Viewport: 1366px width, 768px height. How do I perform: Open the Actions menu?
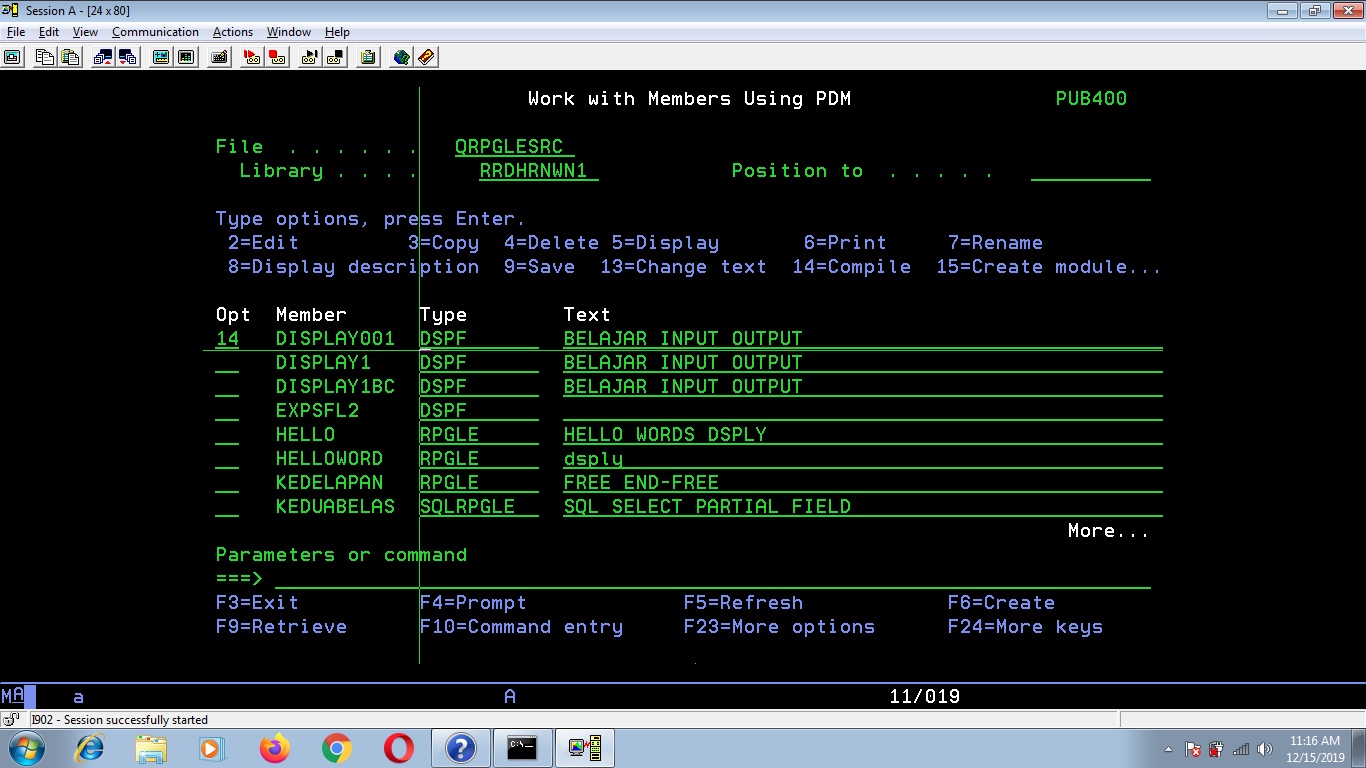232,31
